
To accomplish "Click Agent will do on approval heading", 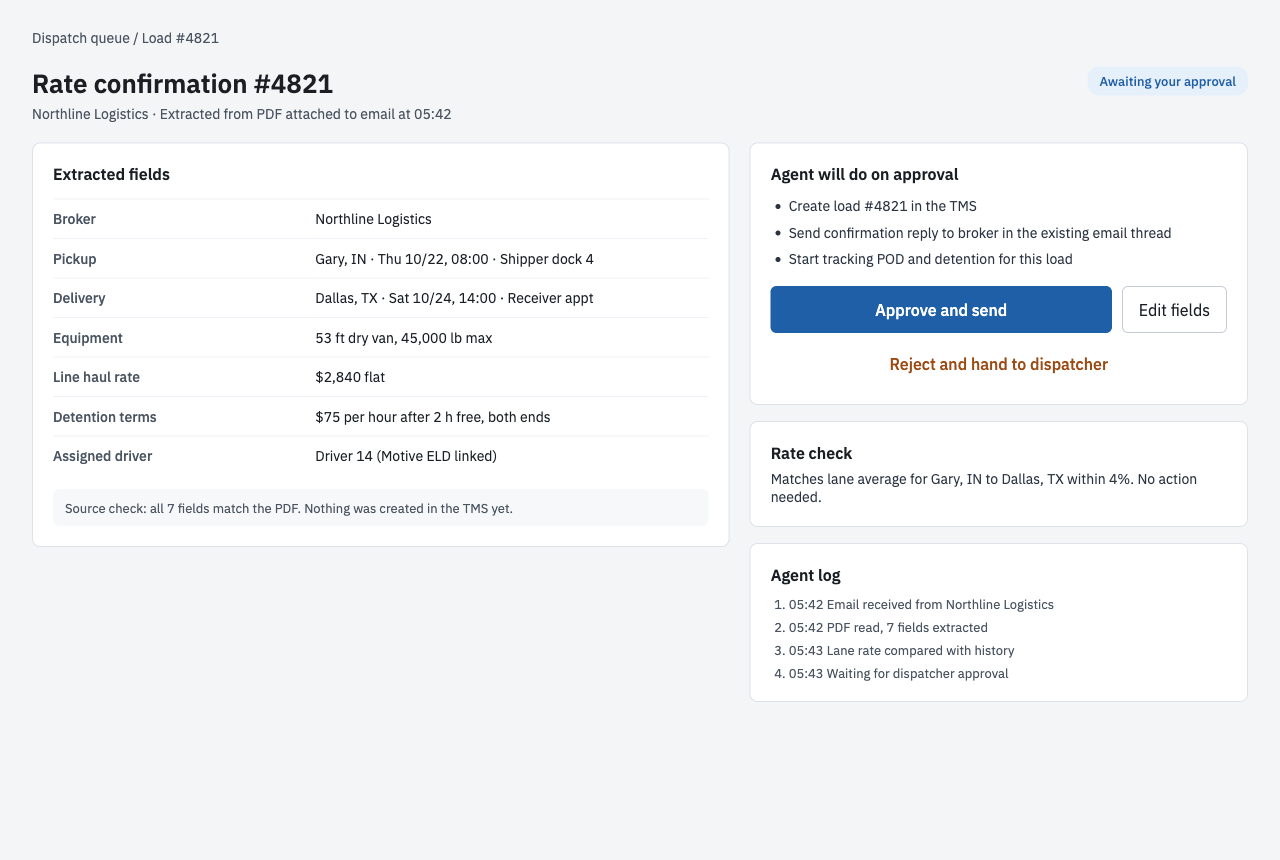I will point(864,174).
